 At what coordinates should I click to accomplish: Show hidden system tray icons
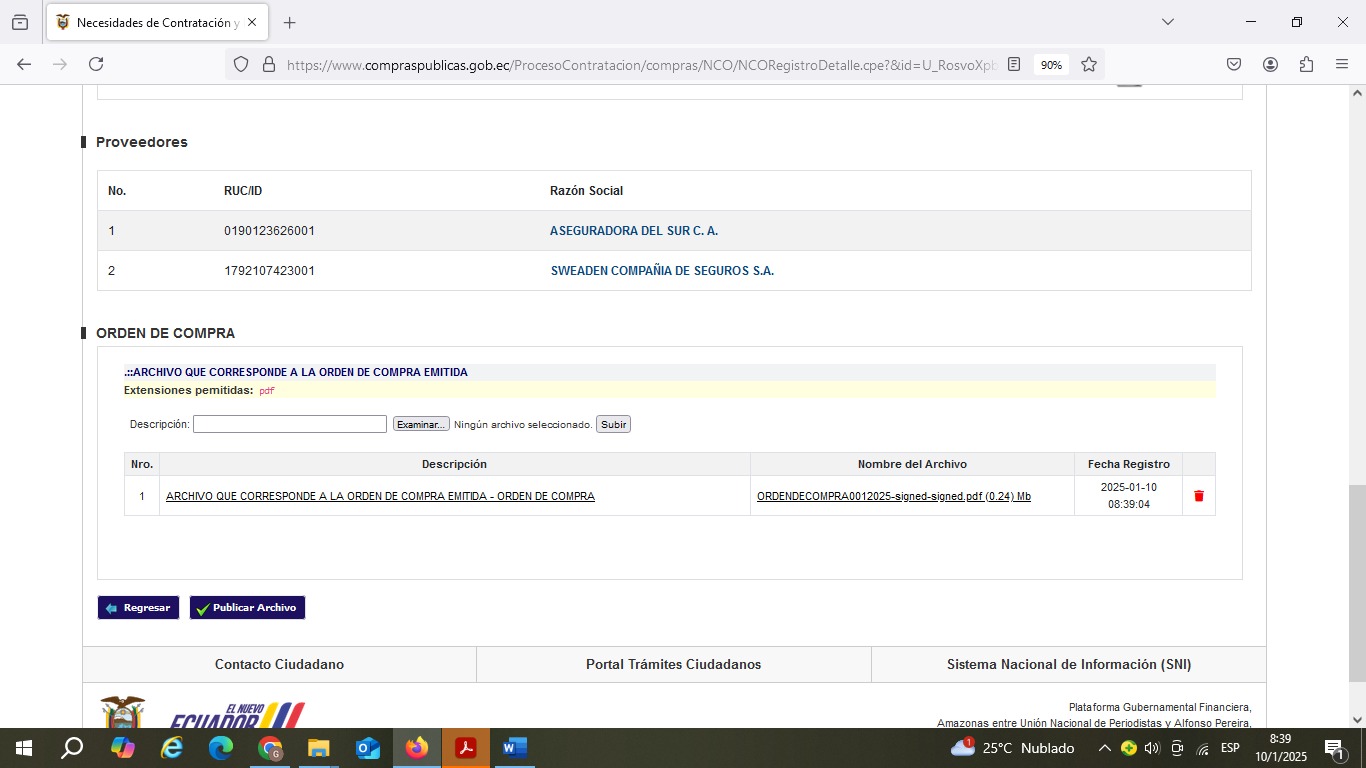click(x=1104, y=748)
